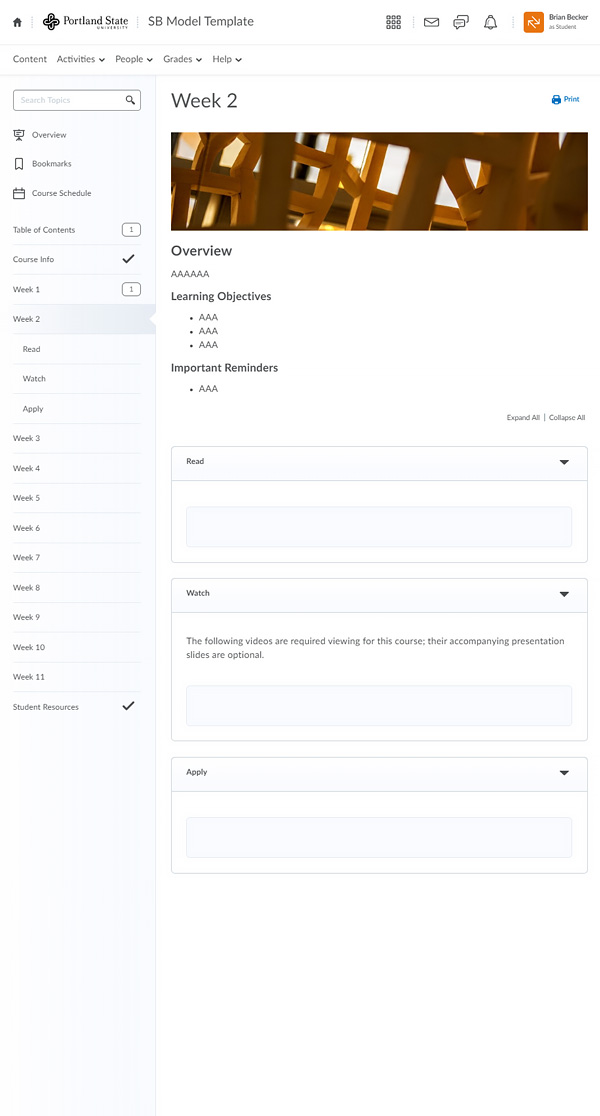Open the course selector grid icon
600x1116 pixels.
point(394,22)
